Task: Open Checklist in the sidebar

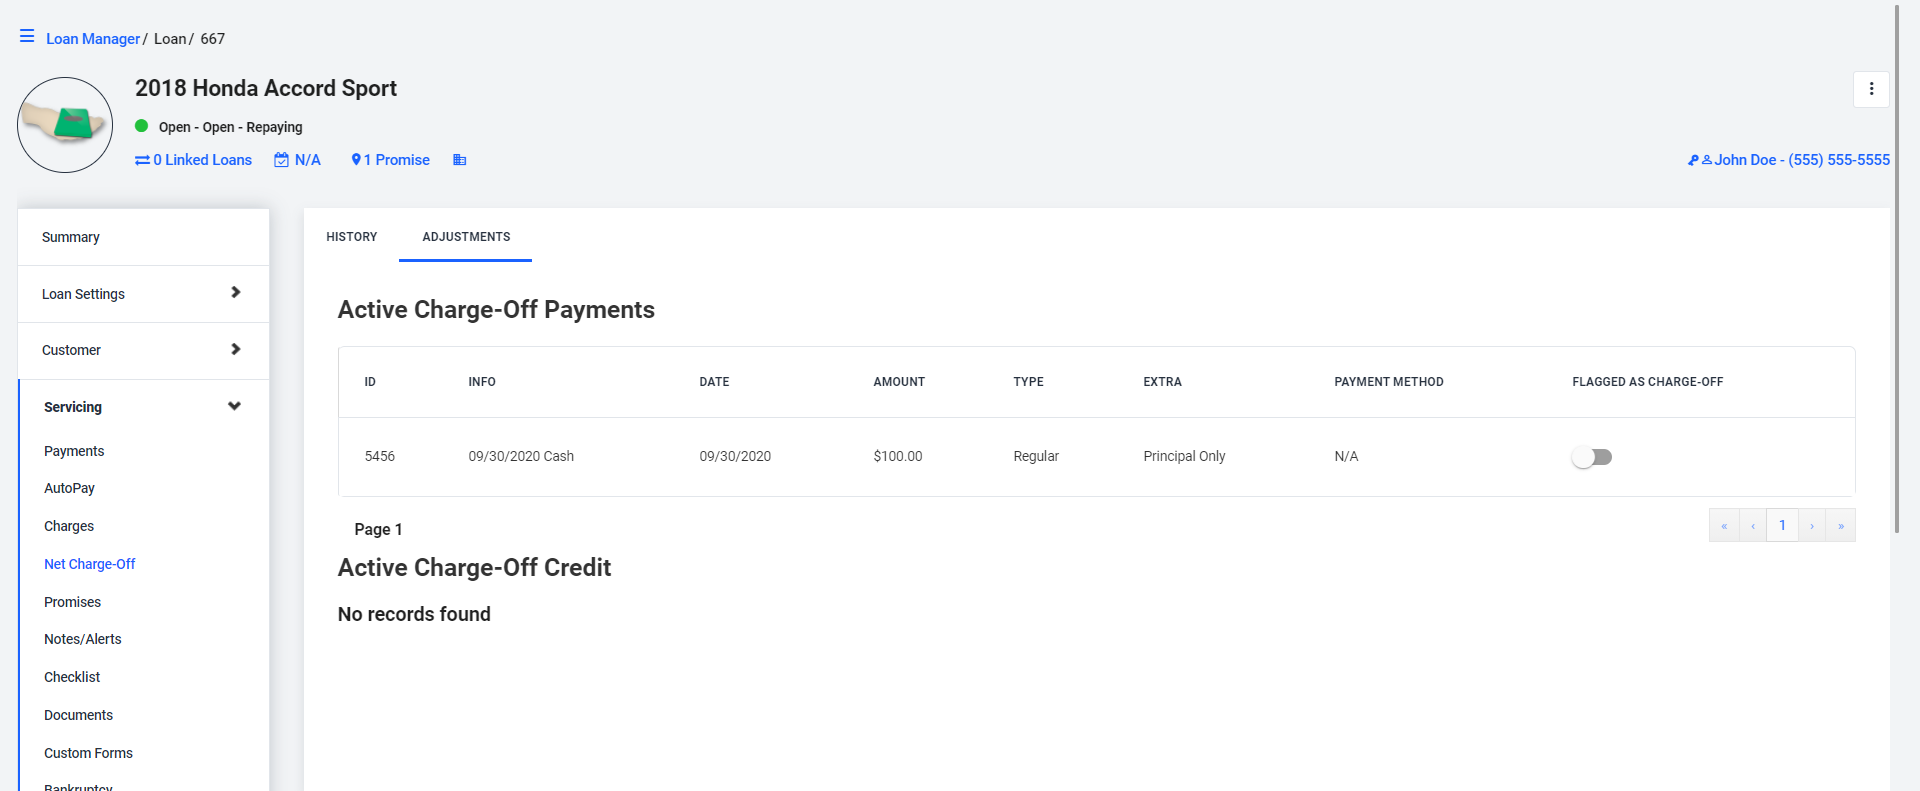Action: coord(72,677)
